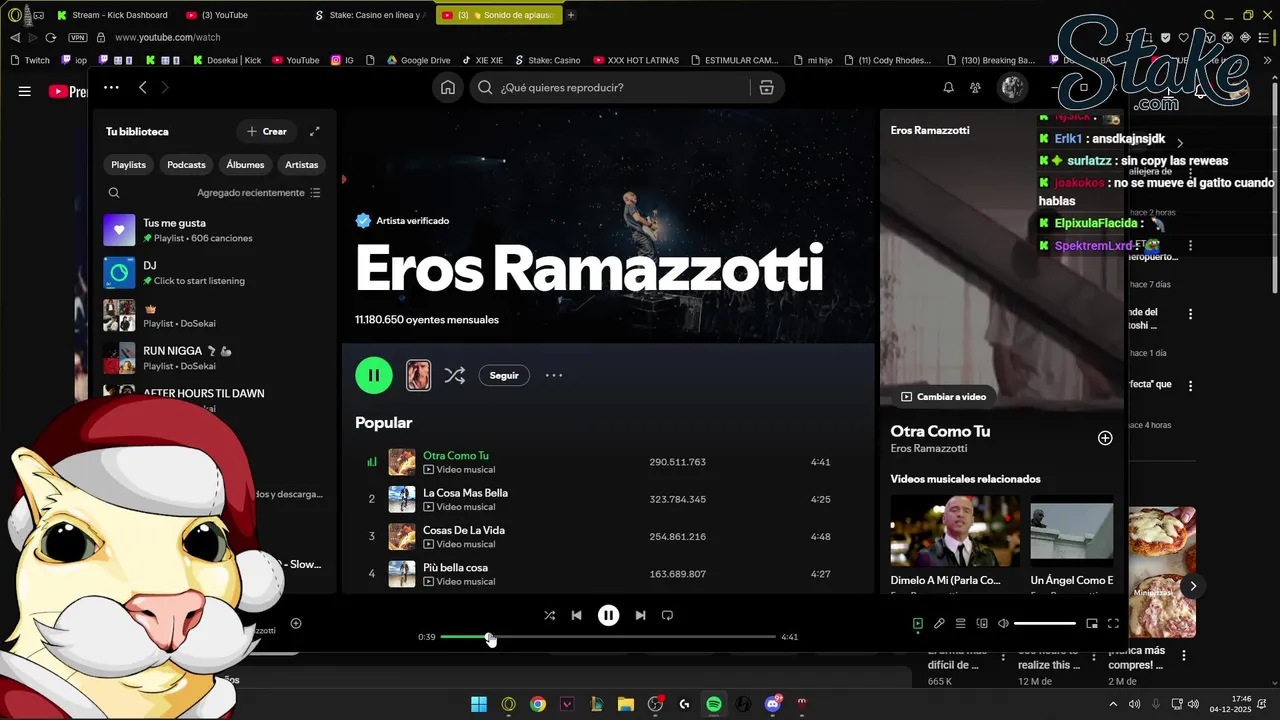Open the Dosekai | Kick bookmark

coord(226,60)
